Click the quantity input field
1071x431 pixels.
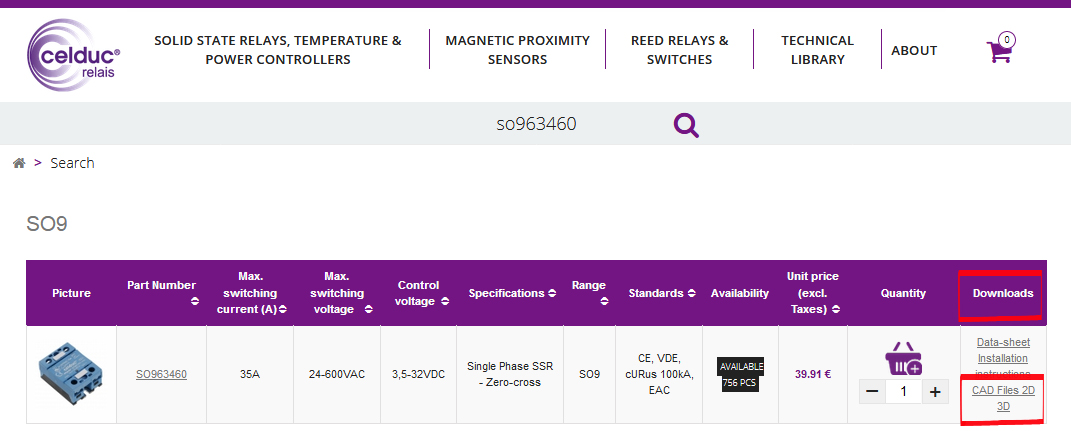904,391
